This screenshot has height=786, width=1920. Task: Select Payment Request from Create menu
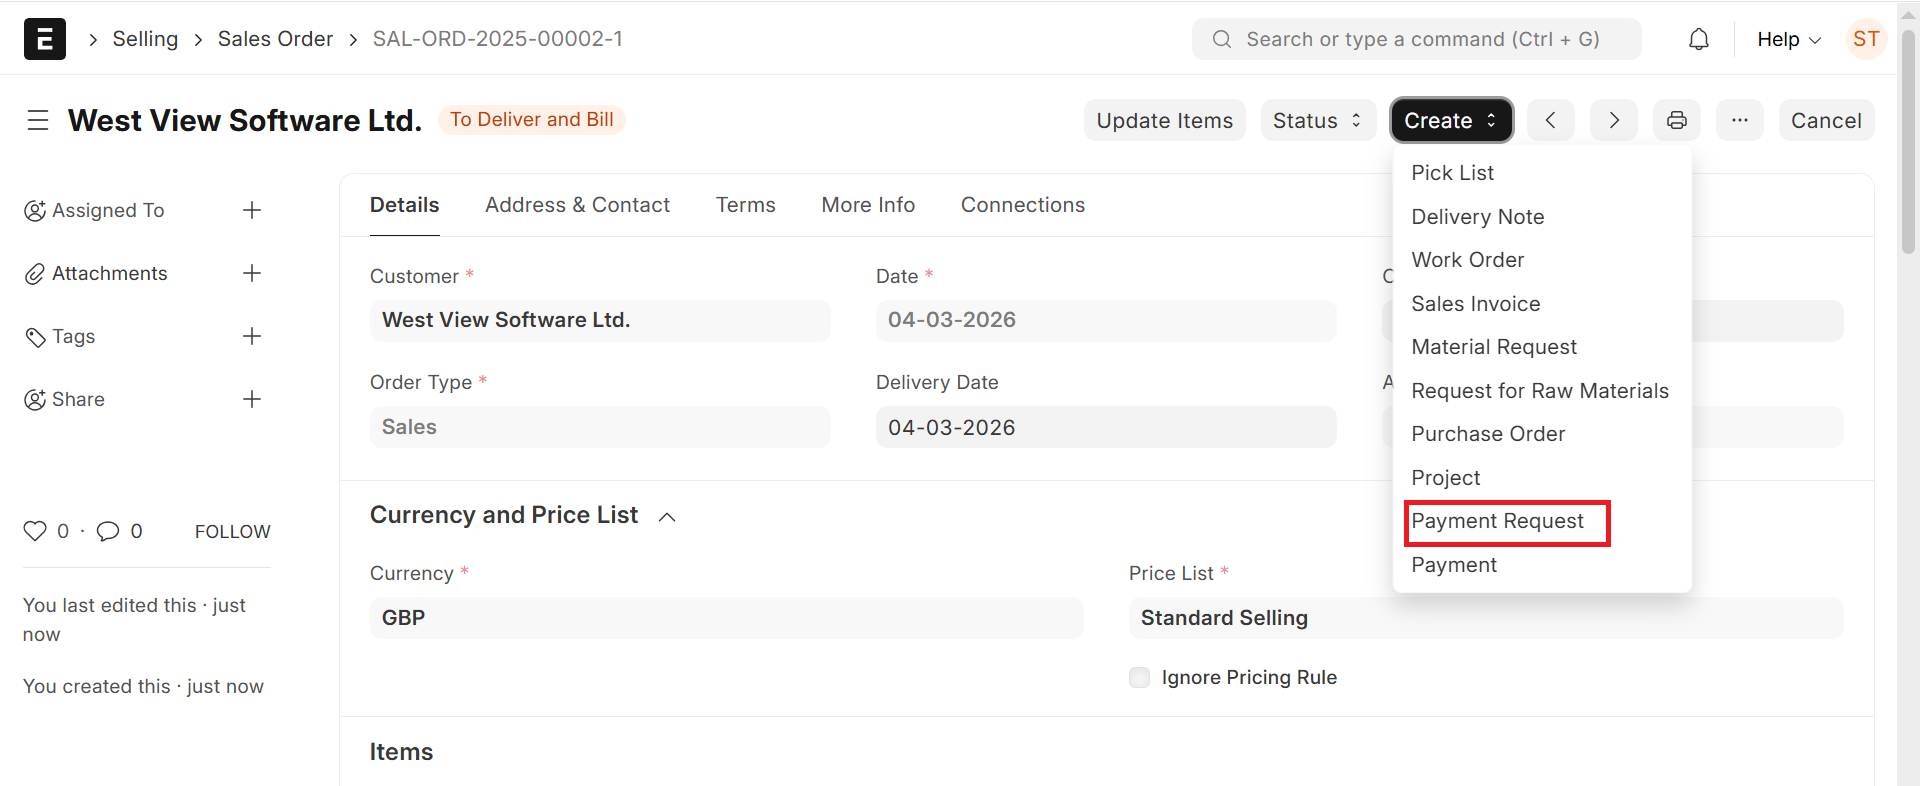pyautogui.click(x=1497, y=521)
